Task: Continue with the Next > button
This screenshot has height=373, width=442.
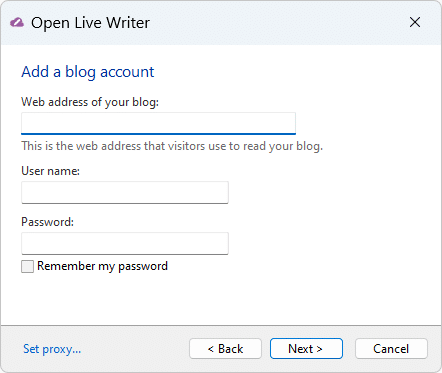Action: click(306, 349)
